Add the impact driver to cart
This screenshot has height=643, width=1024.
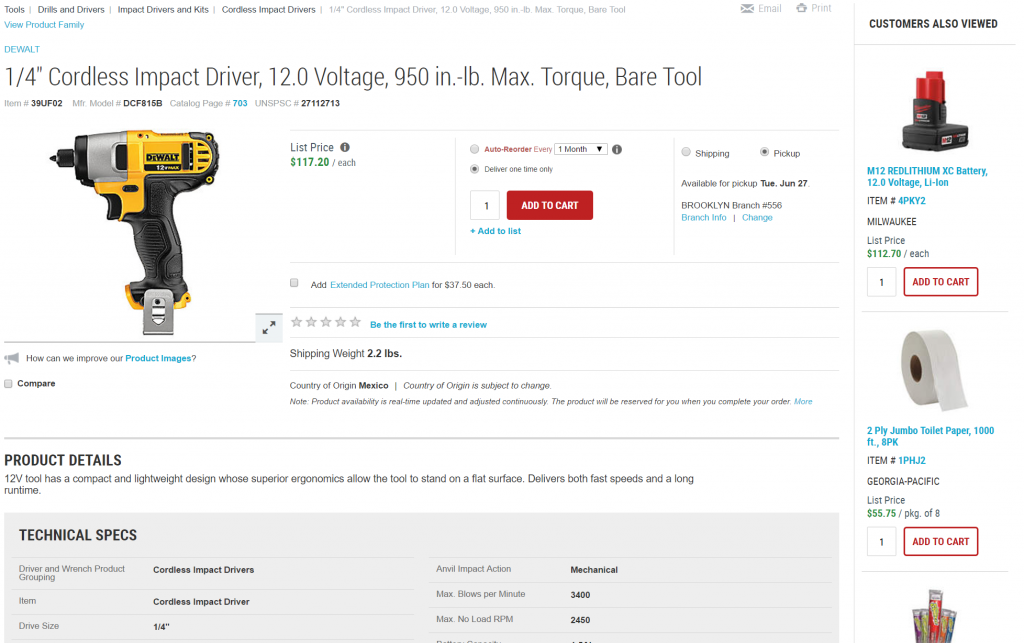(550, 205)
